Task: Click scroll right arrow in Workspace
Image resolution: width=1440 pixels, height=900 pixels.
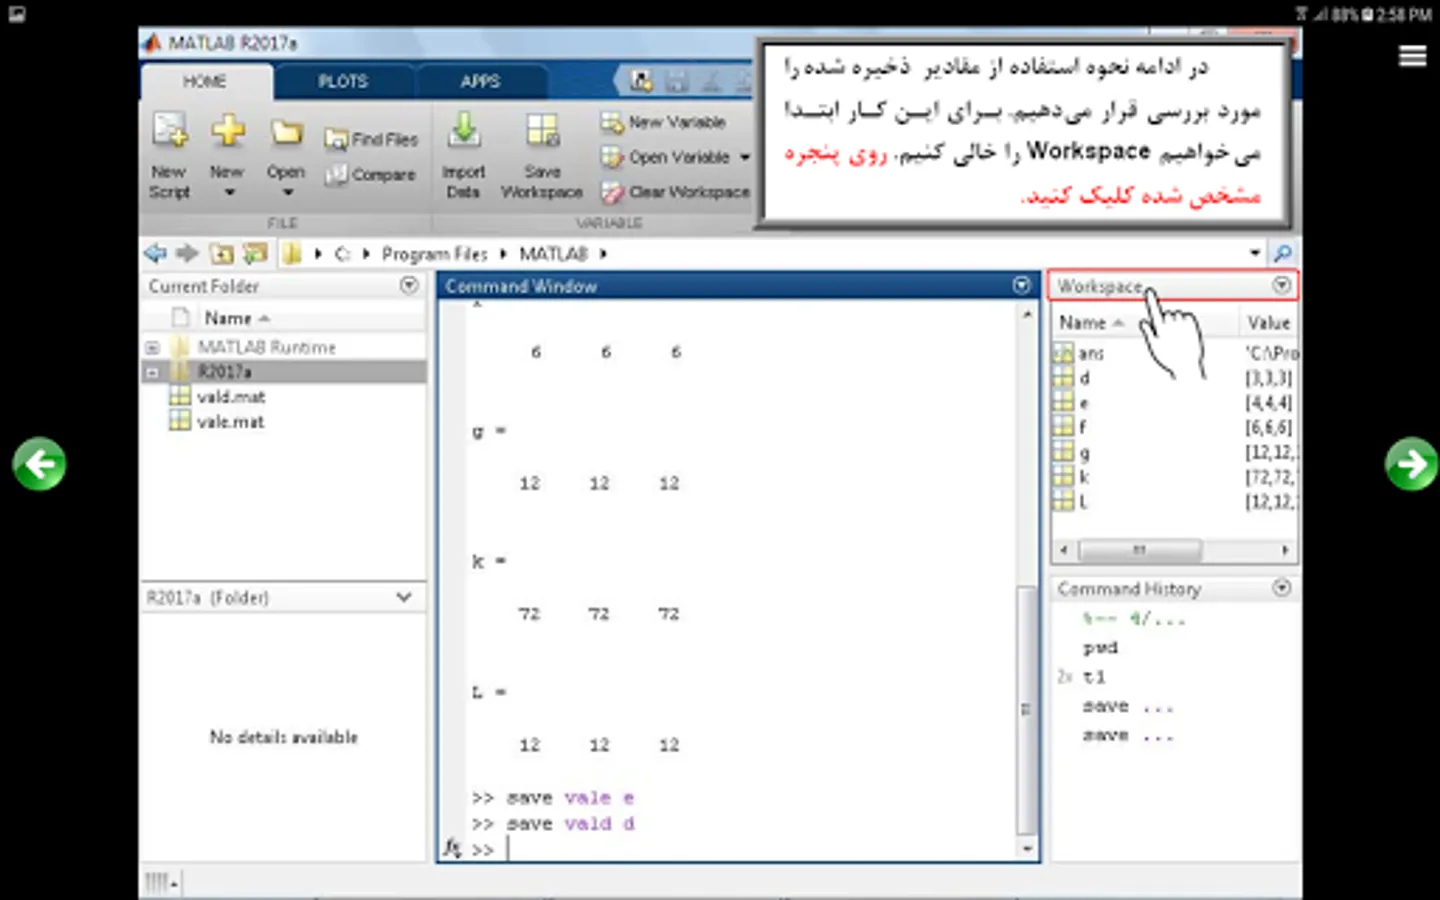Action: [1285, 550]
